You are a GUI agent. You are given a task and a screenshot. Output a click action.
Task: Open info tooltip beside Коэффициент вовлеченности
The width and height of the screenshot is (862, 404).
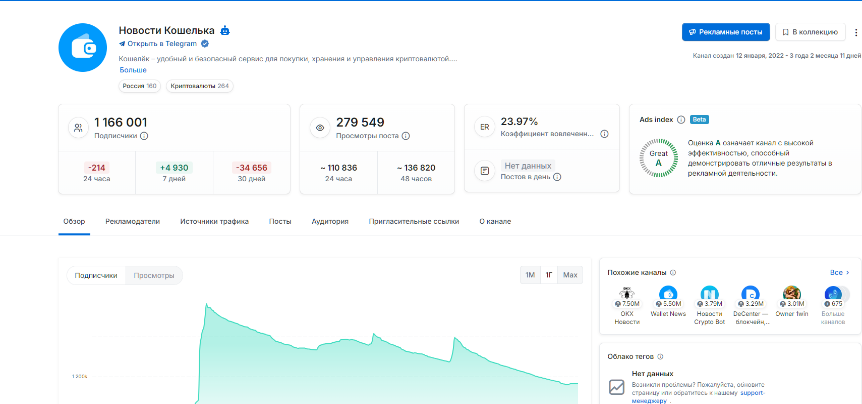604,134
